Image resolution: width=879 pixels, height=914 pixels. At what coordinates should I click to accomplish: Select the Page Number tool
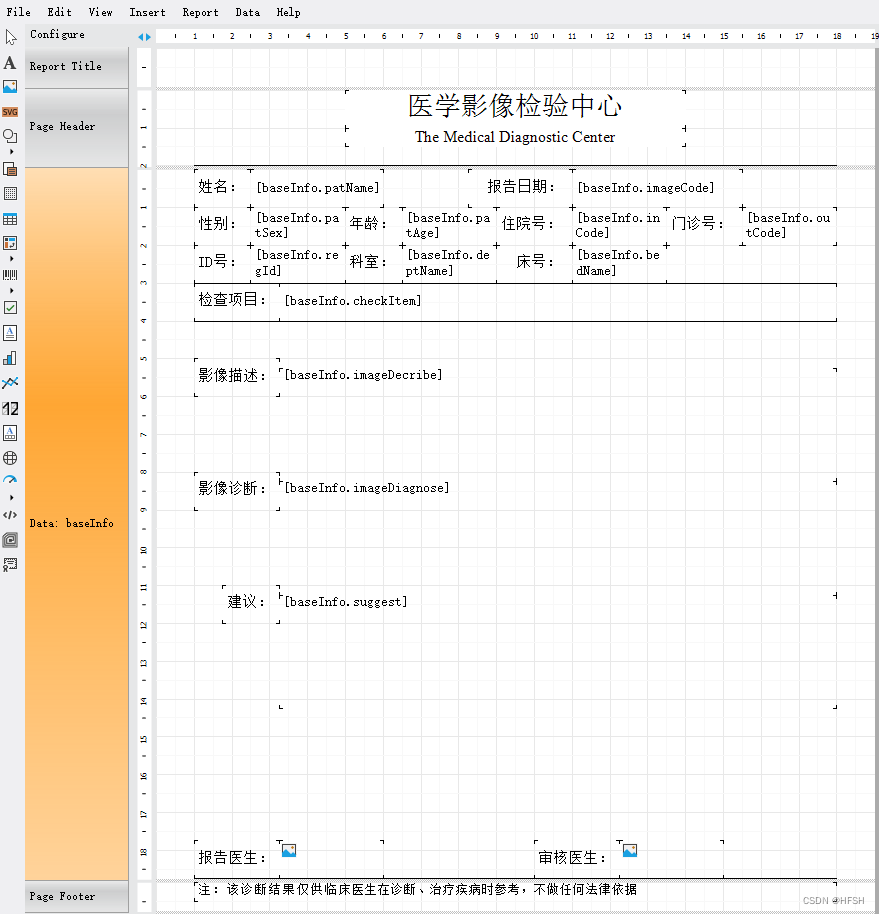pos(10,408)
